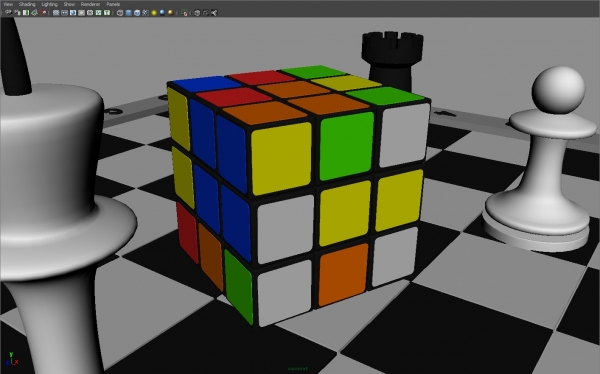Toggle the 2D pan/zoom icon
The height and width of the screenshot is (374, 600).
43,13
